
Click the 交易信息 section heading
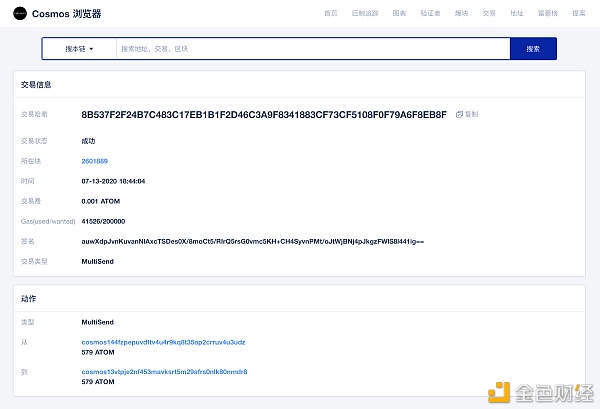pyautogui.click(x=36, y=85)
